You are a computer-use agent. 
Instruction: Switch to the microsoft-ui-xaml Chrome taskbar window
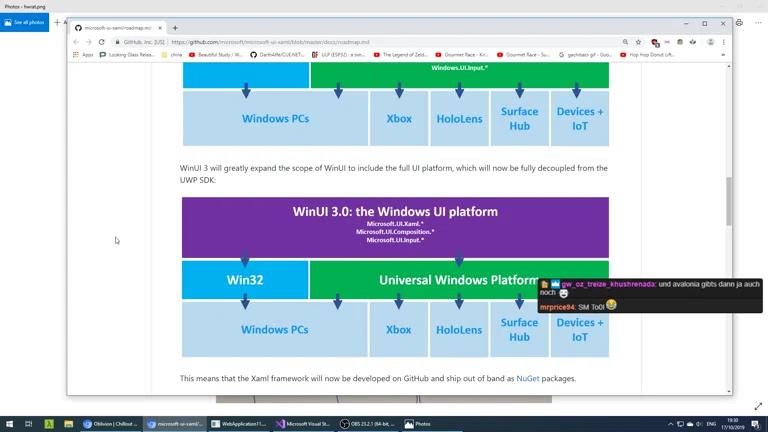tap(175, 424)
